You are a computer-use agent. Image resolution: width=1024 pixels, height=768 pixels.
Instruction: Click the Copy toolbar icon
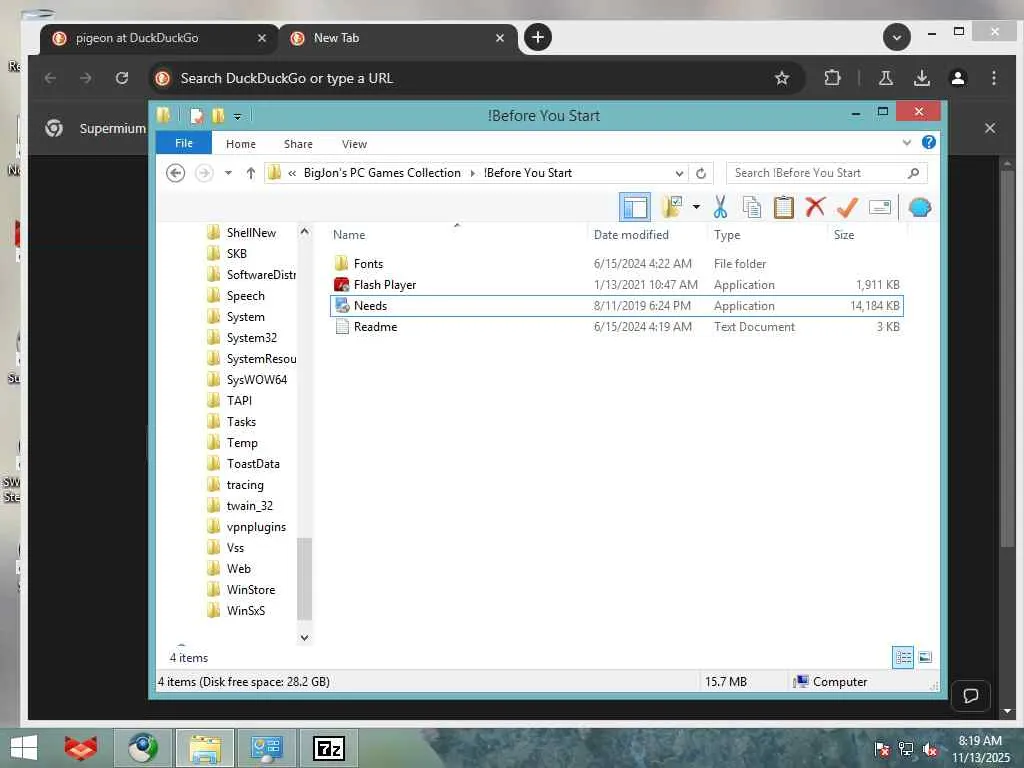click(x=752, y=207)
